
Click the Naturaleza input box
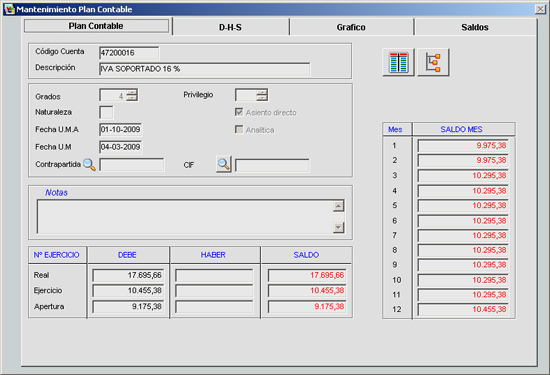(x=106, y=113)
